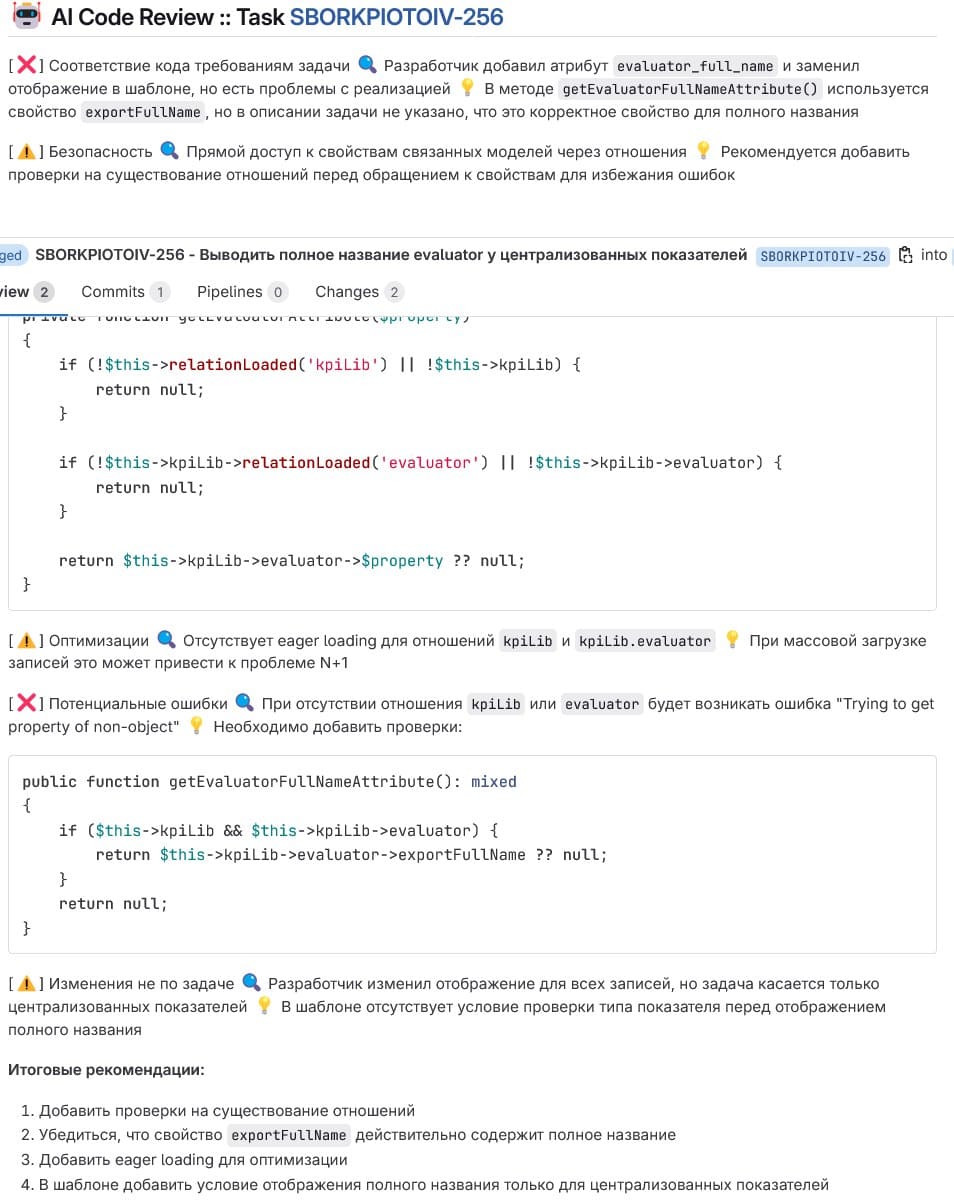954x1201 pixels.
Task: Click the red cross before "Соответствие кода требованиям"
Action: pos(27,66)
